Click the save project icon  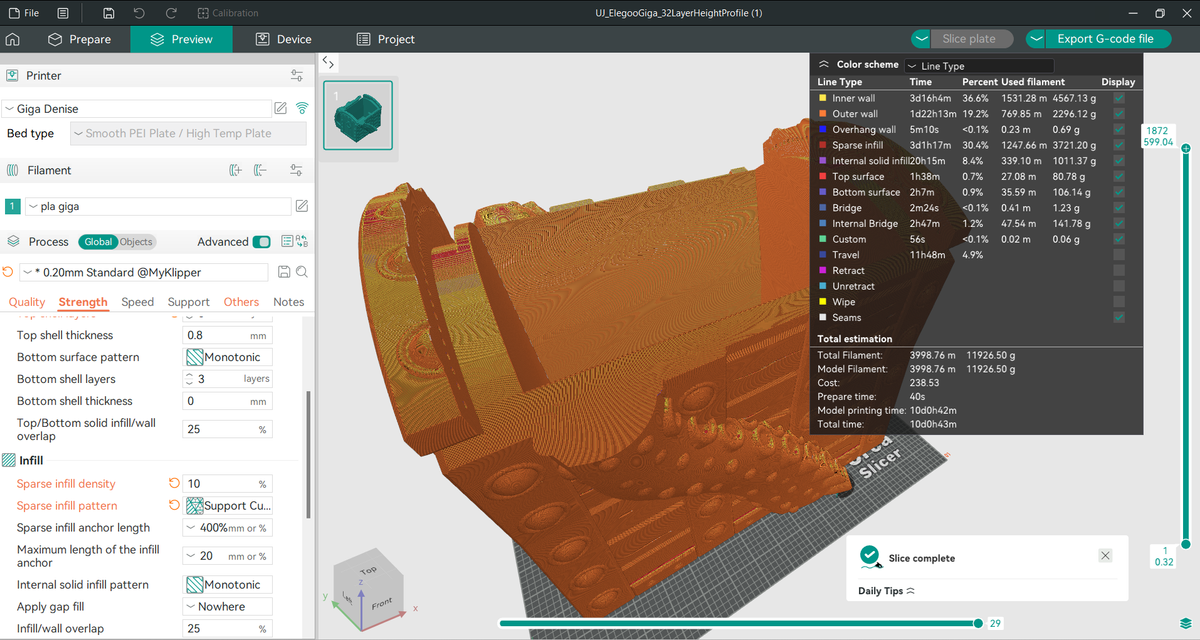click(108, 13)
